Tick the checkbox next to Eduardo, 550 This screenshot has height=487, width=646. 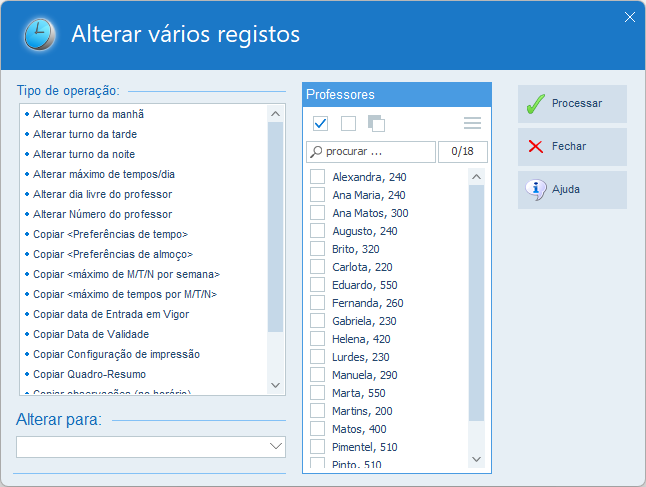(318, 285)
